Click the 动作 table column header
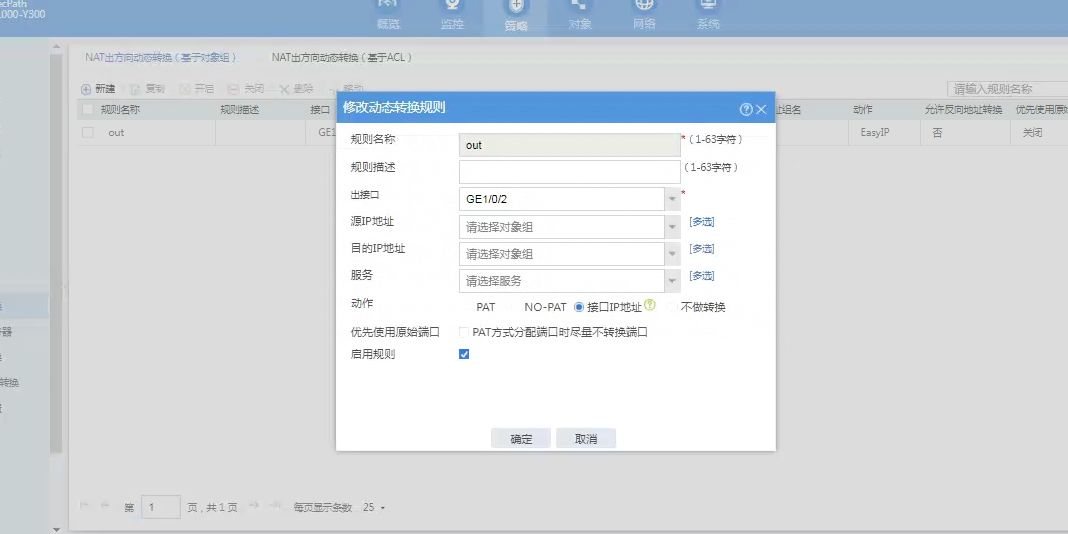 862,110
